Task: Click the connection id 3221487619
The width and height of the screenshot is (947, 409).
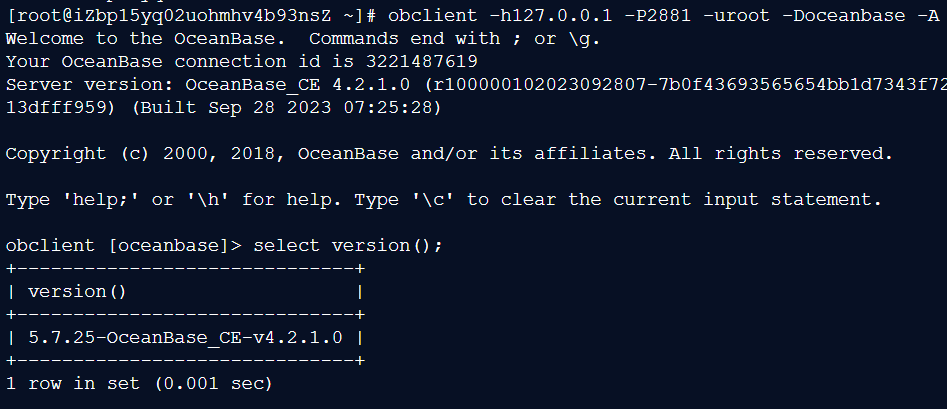Action: (422, 62)
